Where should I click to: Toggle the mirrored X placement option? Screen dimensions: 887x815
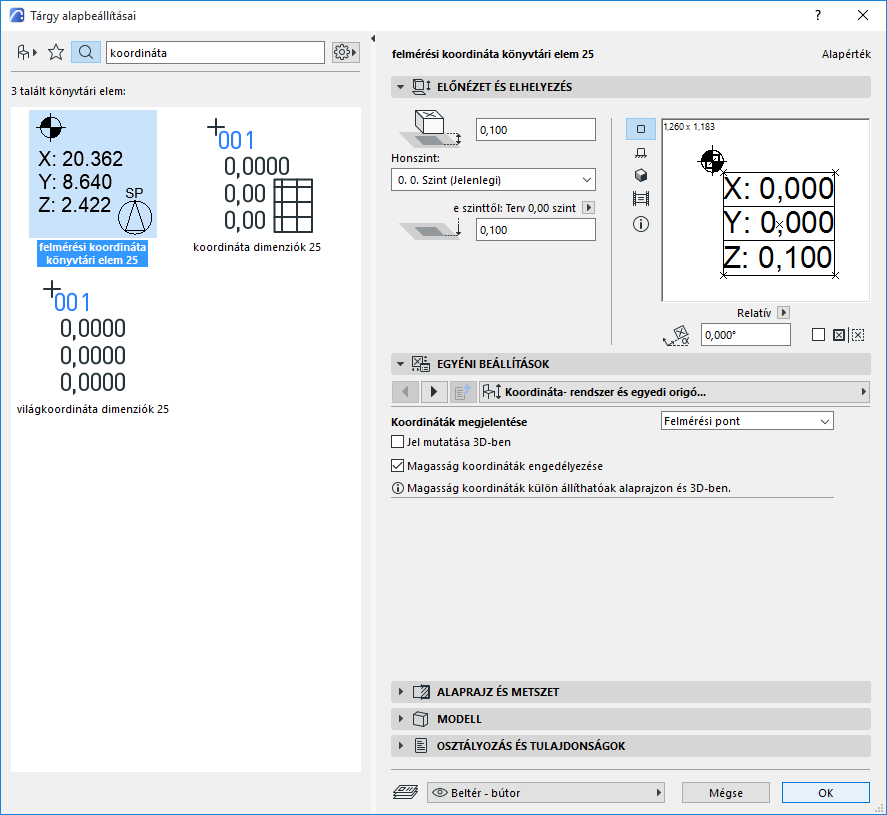tap(839, 335)
